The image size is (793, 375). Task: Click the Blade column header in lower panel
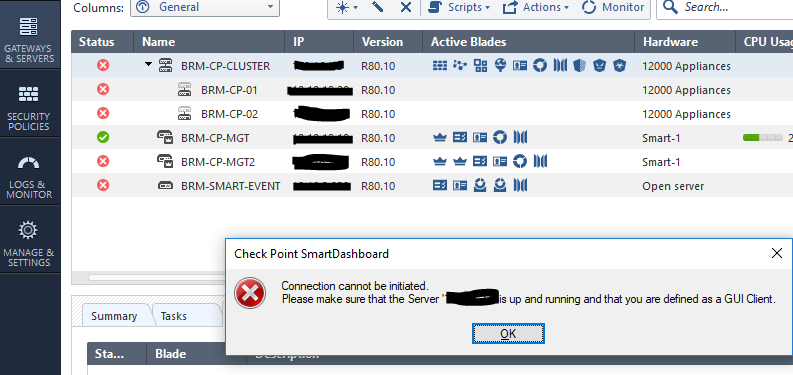click(x=197, y=354)
